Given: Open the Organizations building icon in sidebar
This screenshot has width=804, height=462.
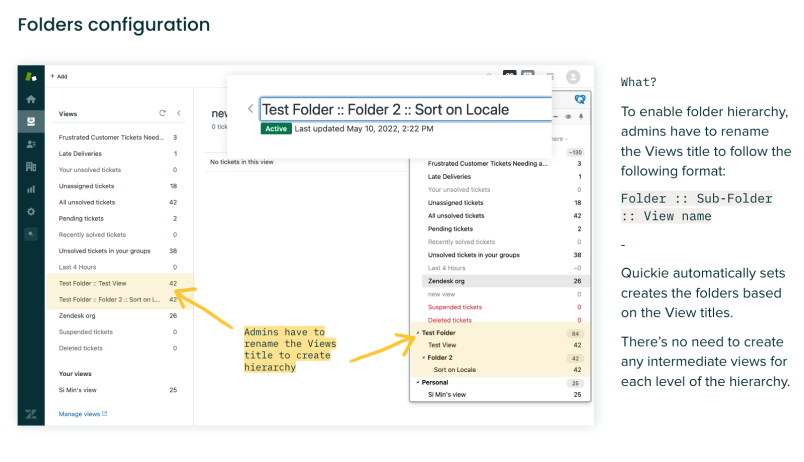Looking at the screenshot, I should (31, 167).
